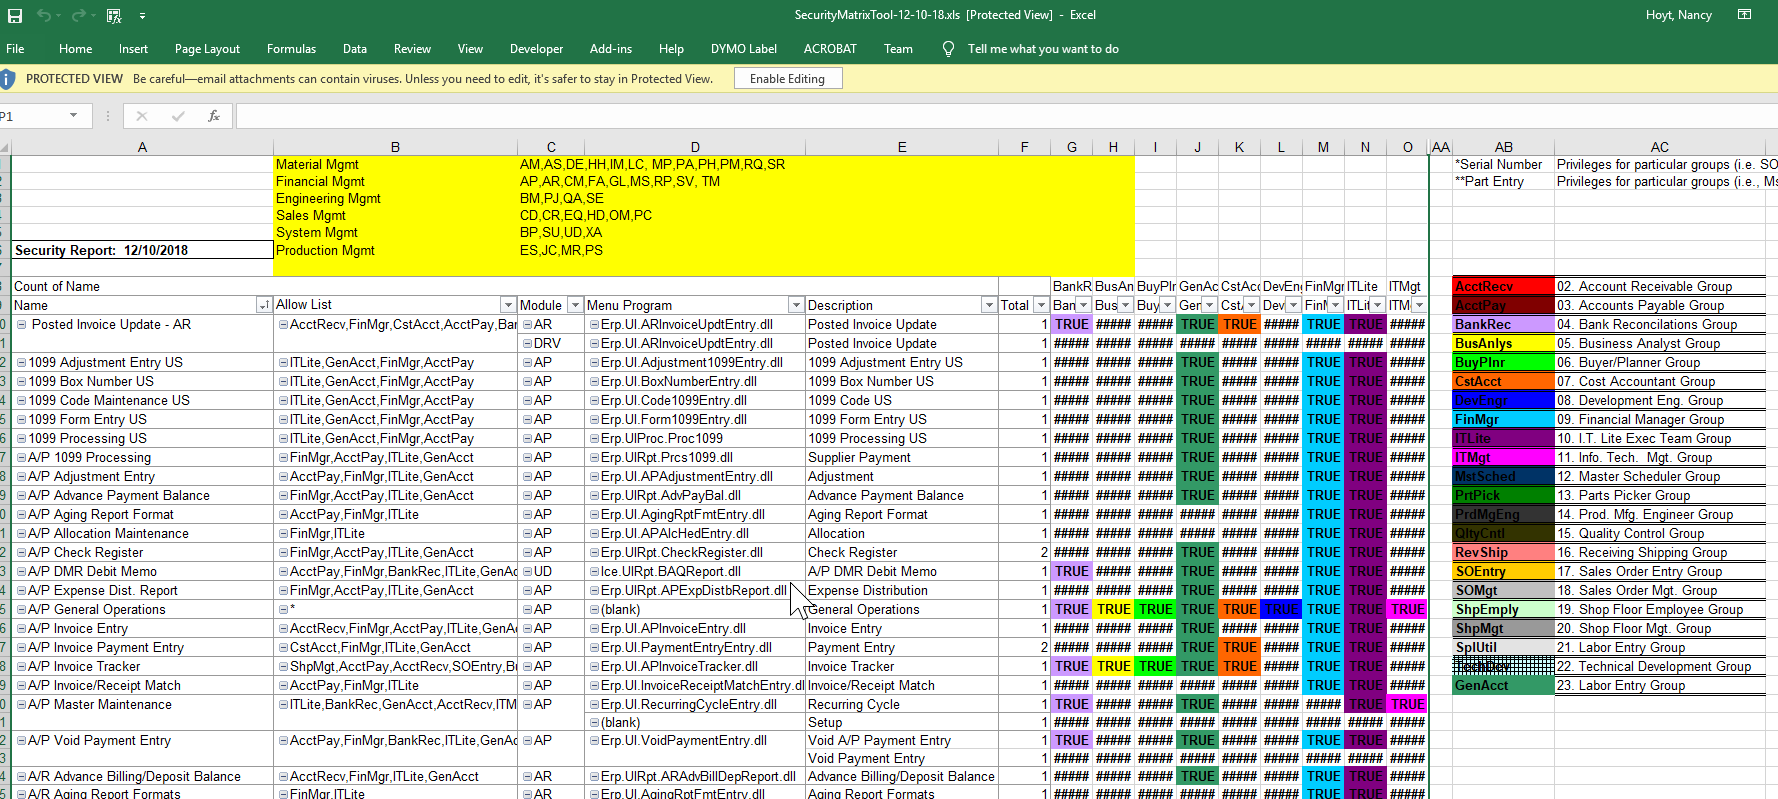Click the Cancel X icon in formula bar
This screenshot has width=1778, height=799.
(142, 116)
